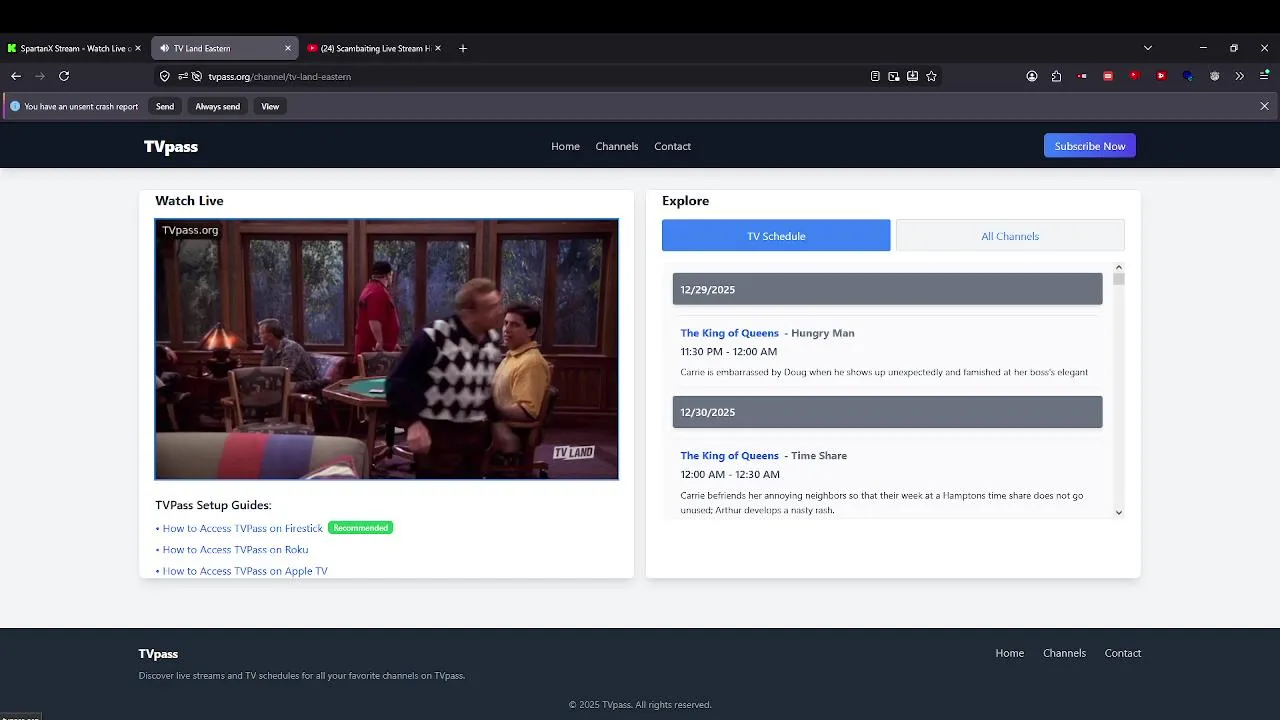Click the first red play-button extension icon

tap(1134, 76)
